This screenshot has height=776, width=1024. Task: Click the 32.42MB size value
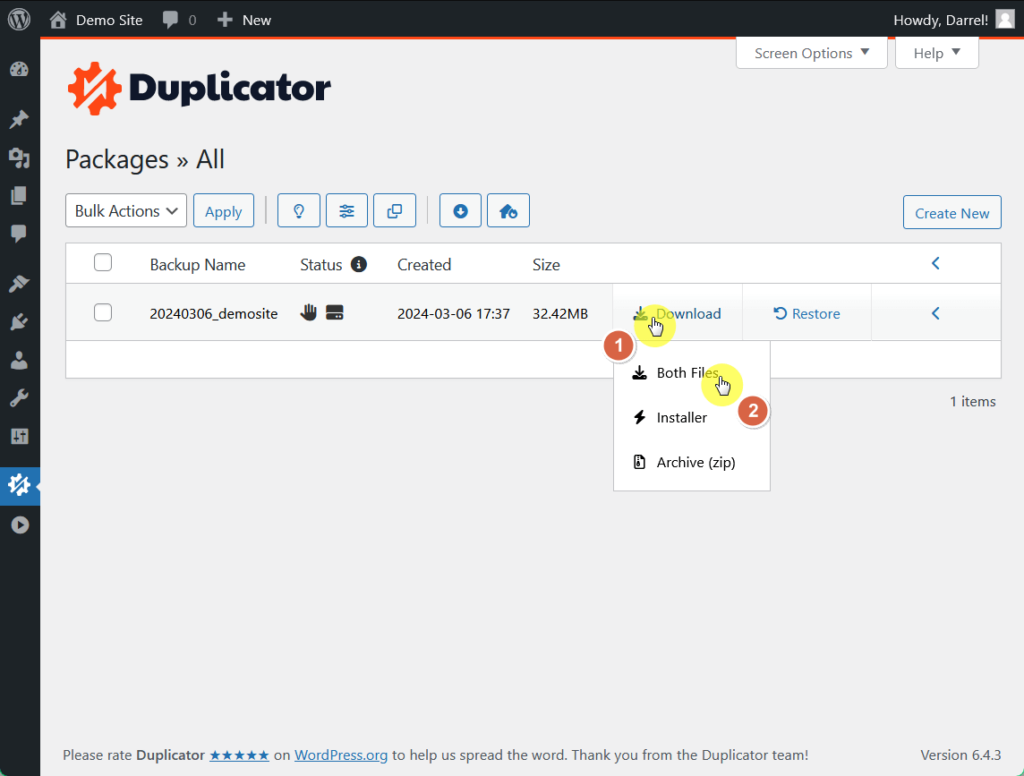tap(560, 314)
